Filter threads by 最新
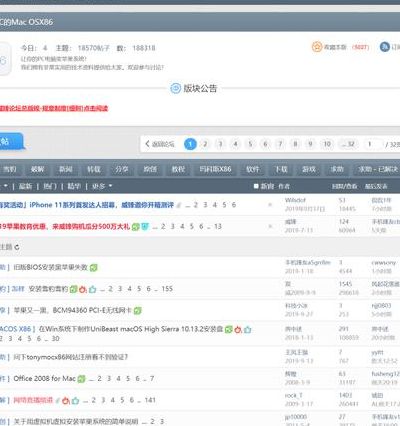The height and width of the screenshot is (426, 400). [25, 186]
